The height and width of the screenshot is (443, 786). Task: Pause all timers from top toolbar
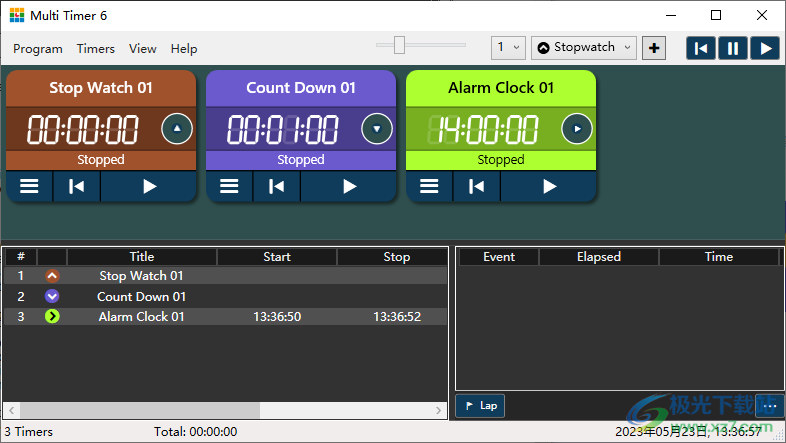click(x=732, y=48)
